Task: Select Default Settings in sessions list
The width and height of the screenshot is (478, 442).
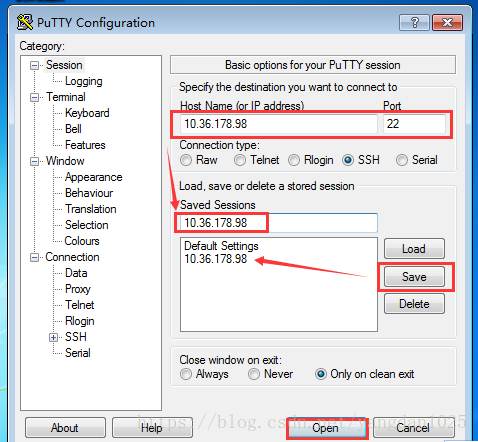Action: coord(221,246)
